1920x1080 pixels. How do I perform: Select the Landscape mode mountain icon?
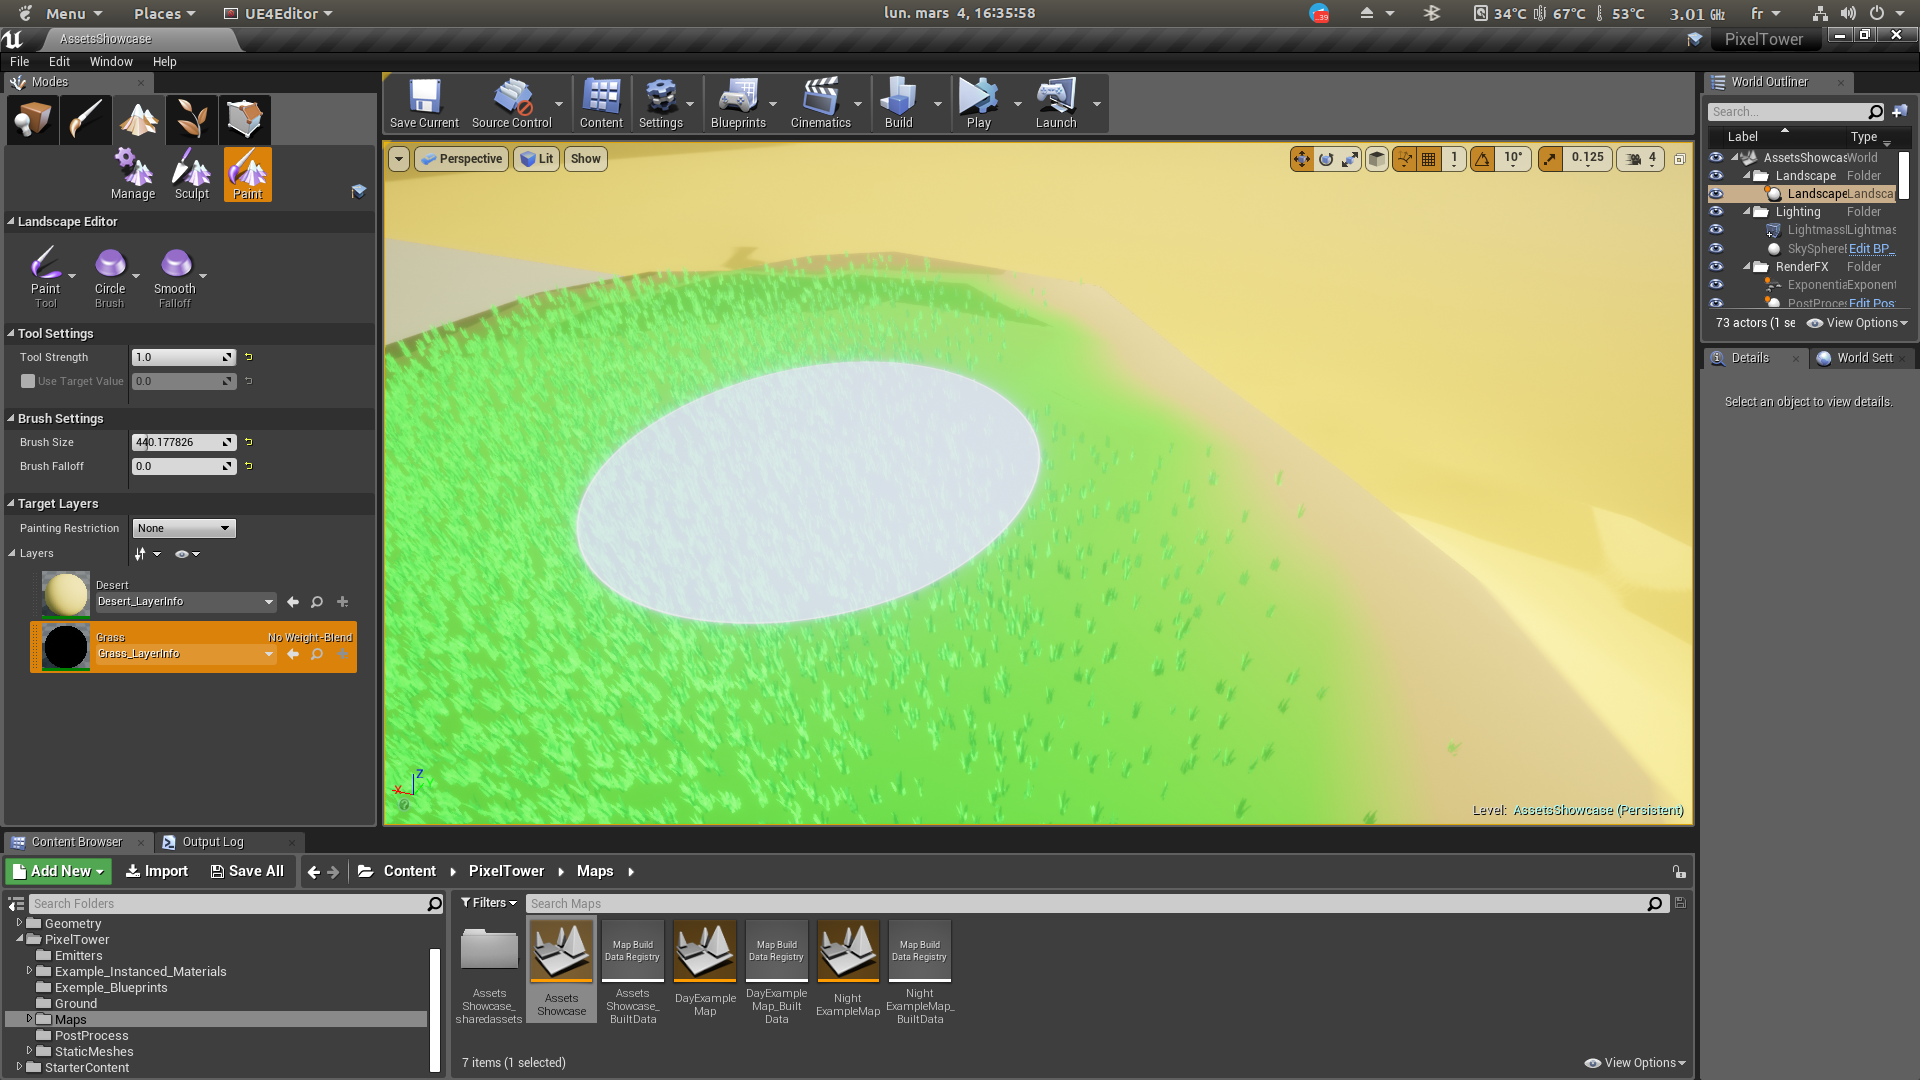[x=139, y=120]
